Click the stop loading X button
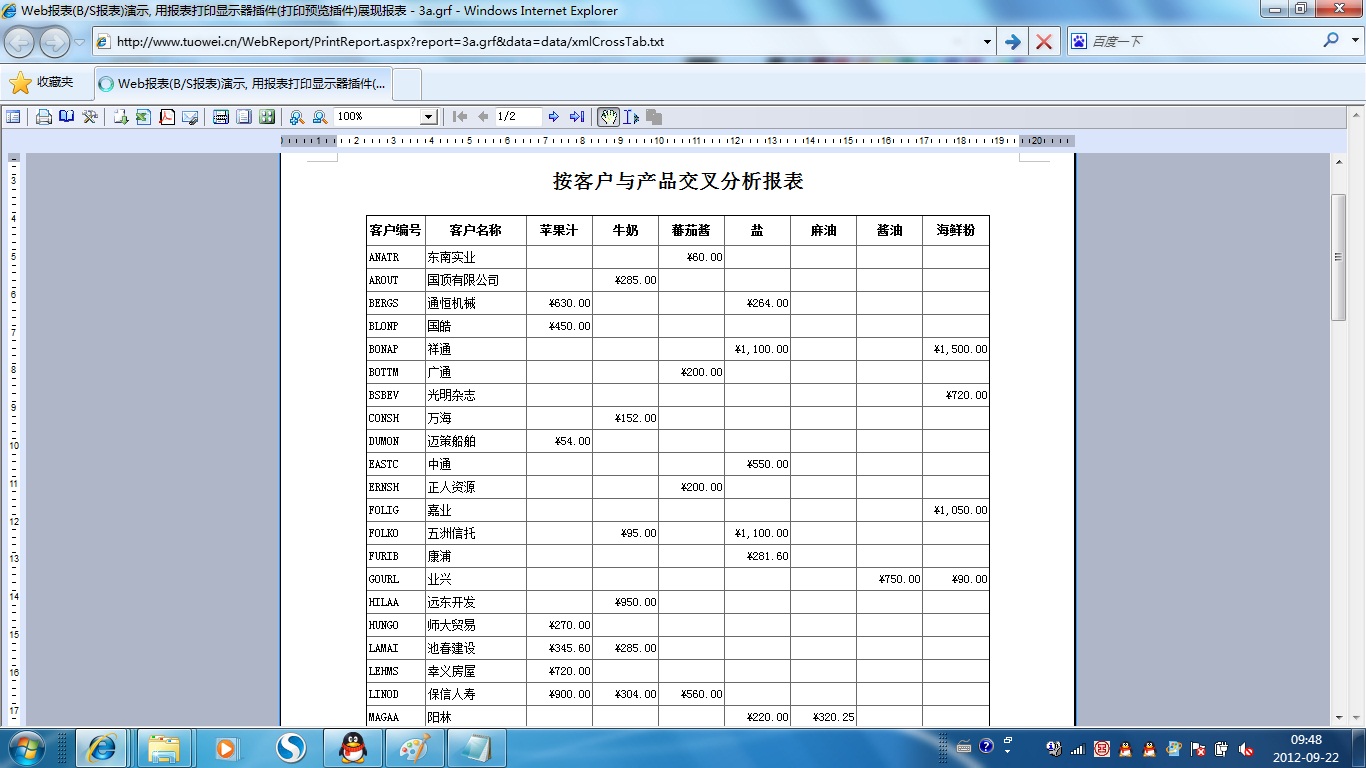Screen dimensions: 1366x768 pyautogui.click(x=1044, y=42)
